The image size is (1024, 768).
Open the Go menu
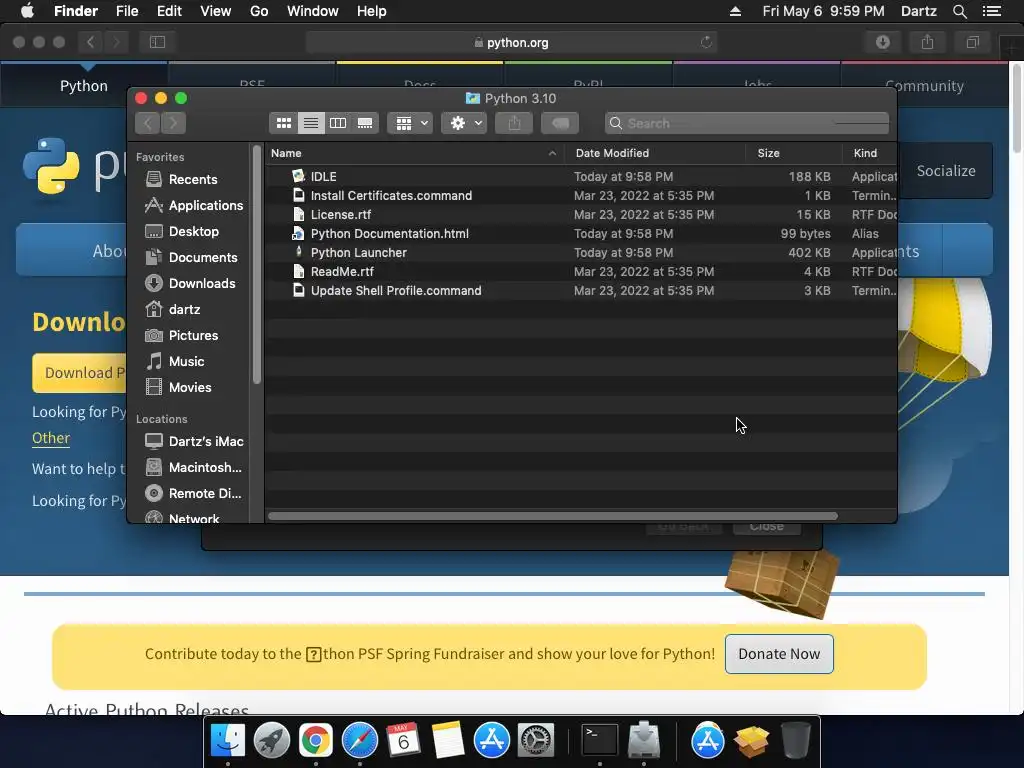pos(259,11)
